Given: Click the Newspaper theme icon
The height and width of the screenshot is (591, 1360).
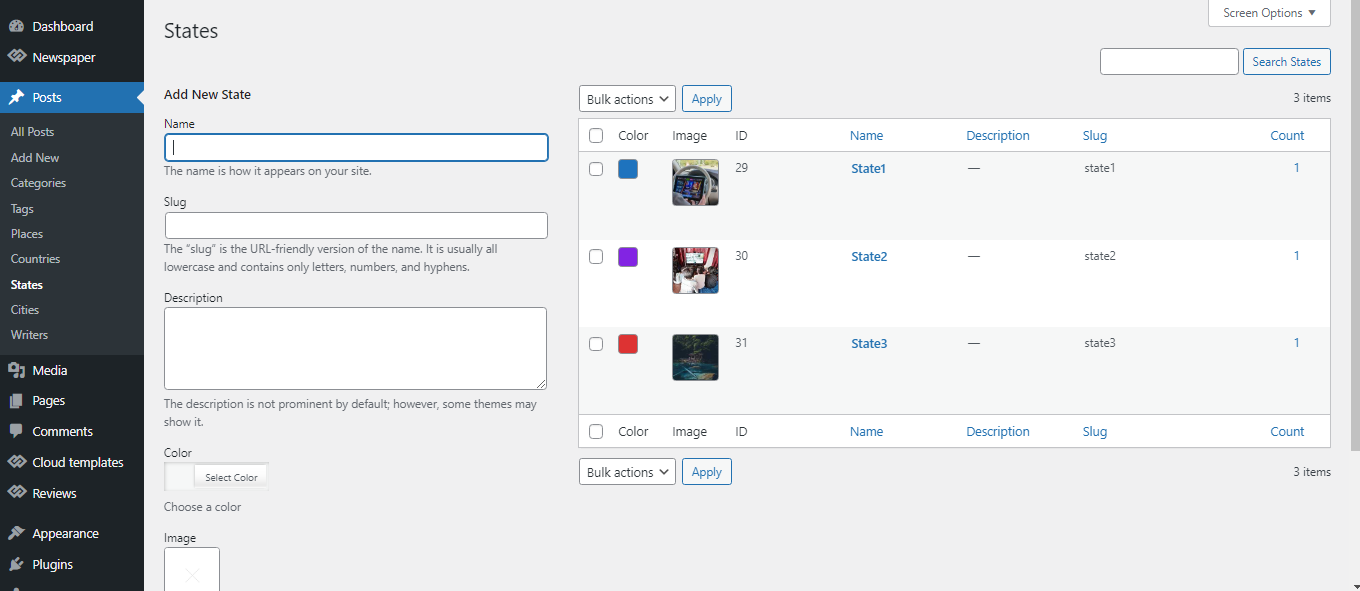Looking at the screenshot, I should pos(16,57).
